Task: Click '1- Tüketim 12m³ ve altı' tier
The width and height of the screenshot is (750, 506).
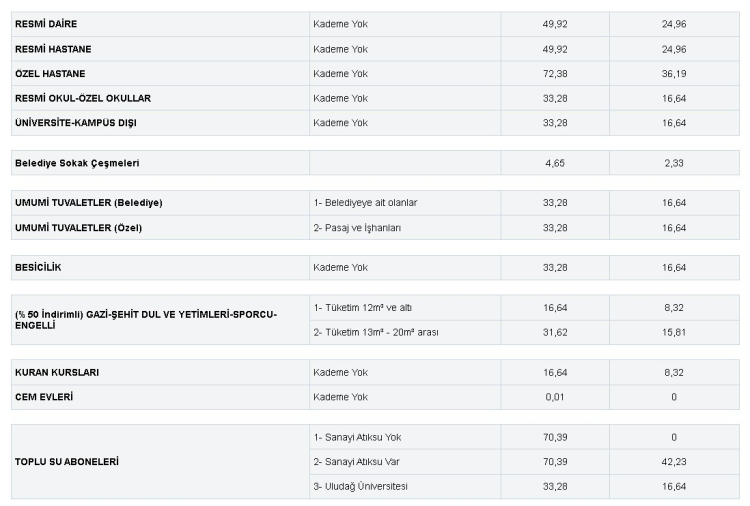Action: pyautogui.click(x=362, y=307)
